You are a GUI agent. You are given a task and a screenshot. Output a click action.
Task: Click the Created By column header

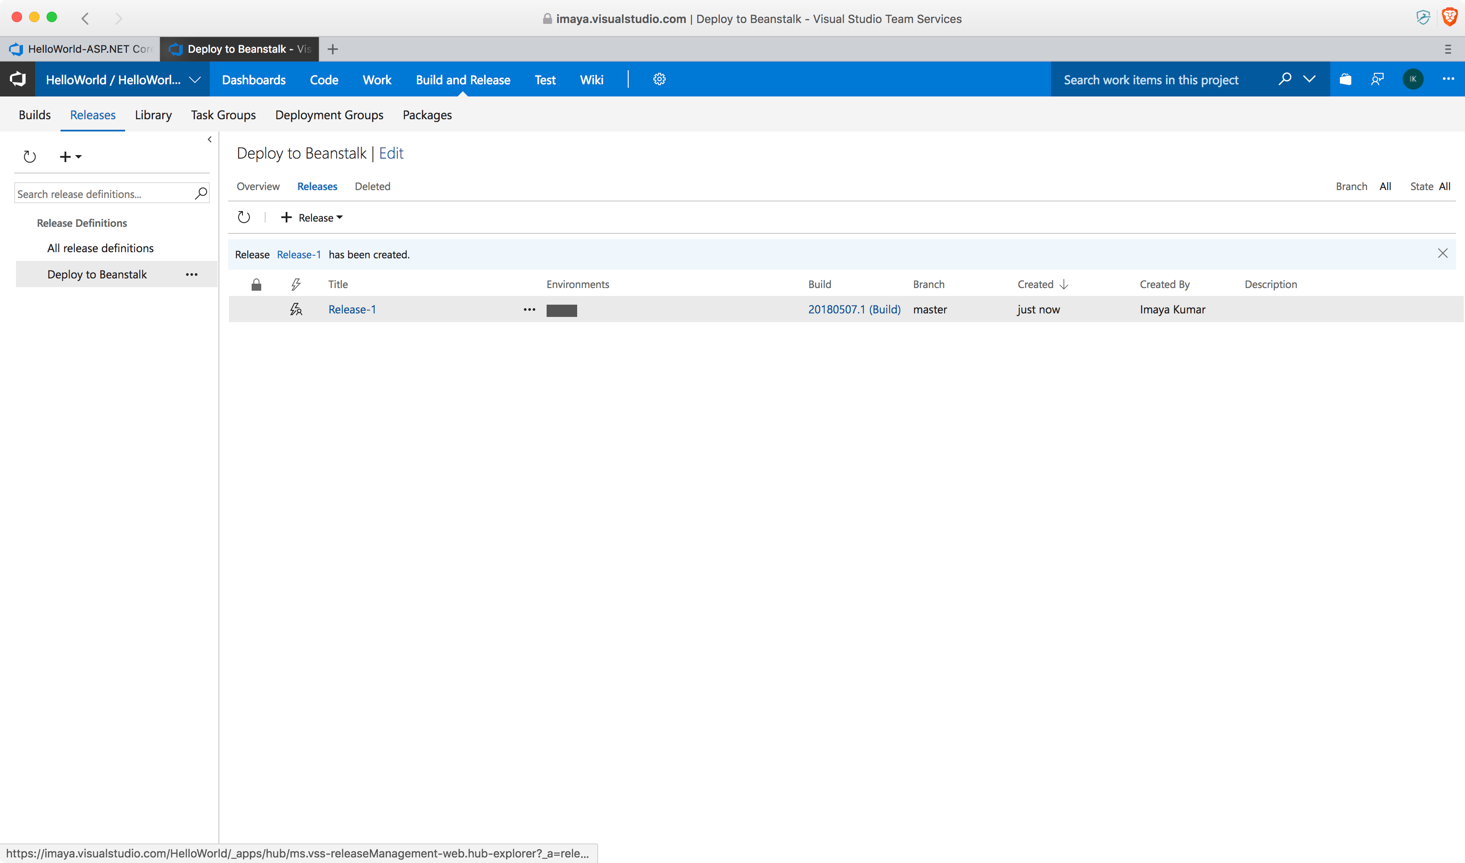1165,284
